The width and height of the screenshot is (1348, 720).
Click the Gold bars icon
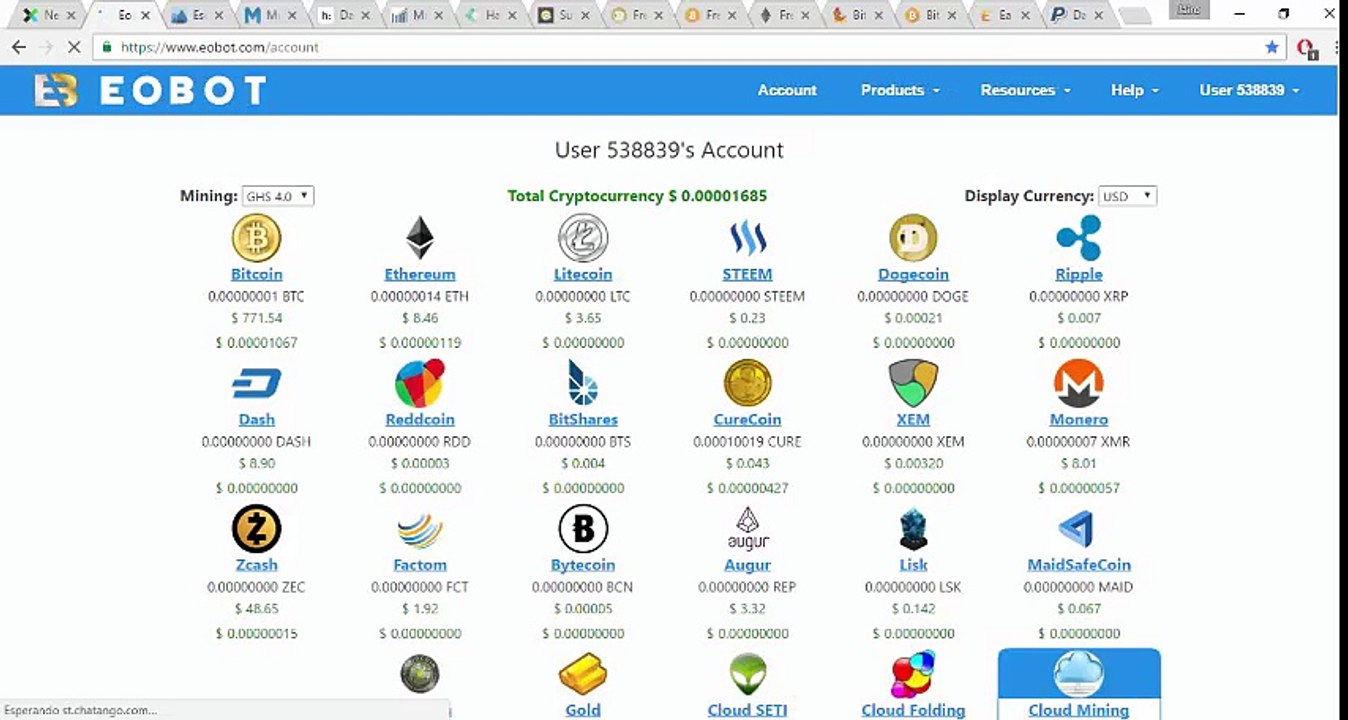[x=583, y=675]
